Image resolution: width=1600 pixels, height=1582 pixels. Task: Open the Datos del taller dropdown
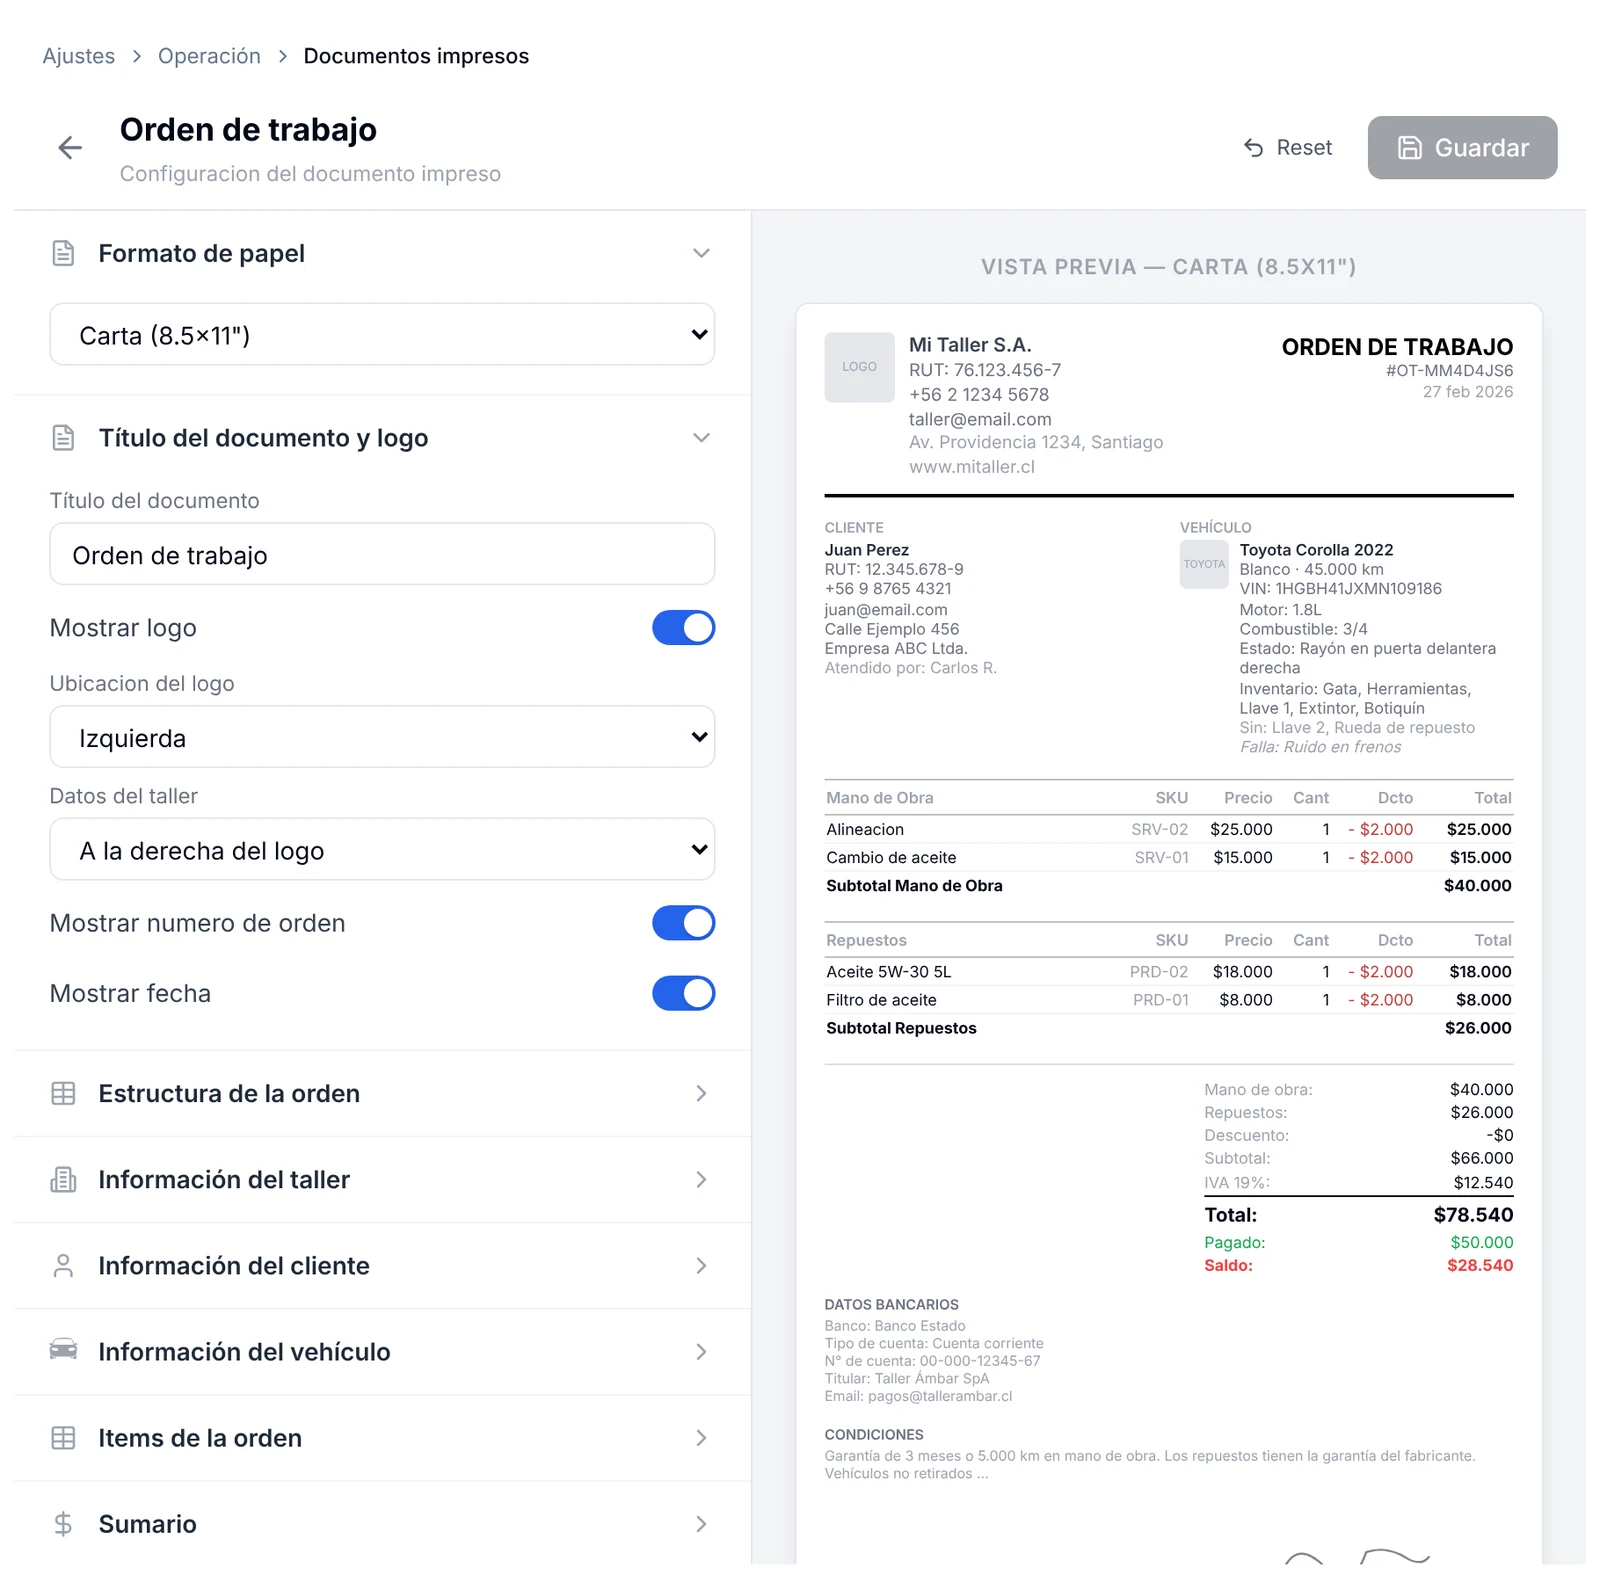[x=382, y=849]
